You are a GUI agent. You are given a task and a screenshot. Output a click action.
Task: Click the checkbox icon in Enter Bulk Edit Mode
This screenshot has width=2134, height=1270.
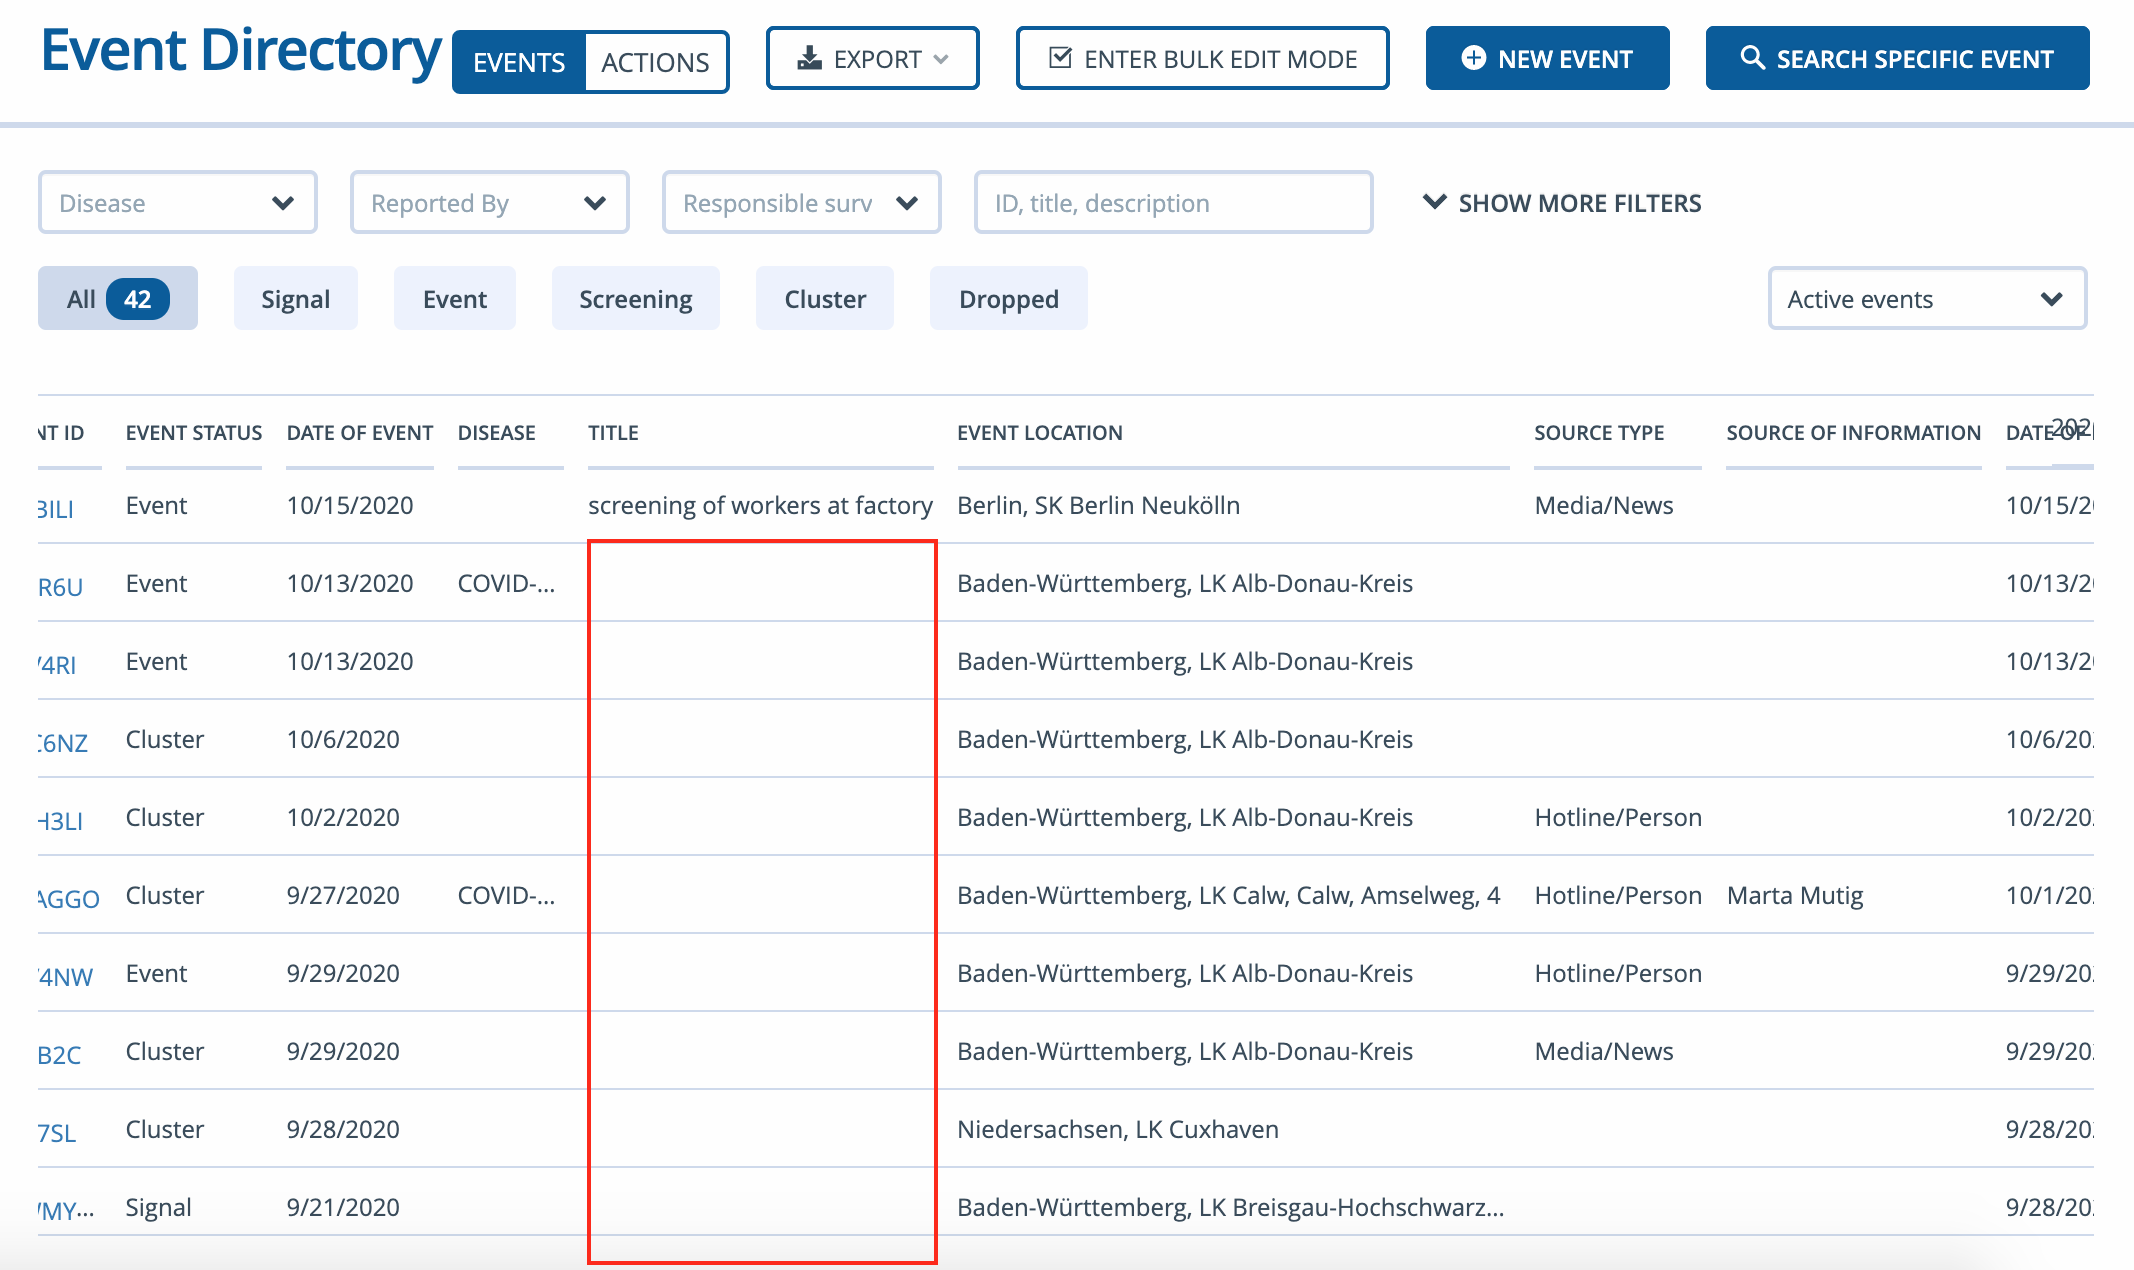tap(1060, 58)
